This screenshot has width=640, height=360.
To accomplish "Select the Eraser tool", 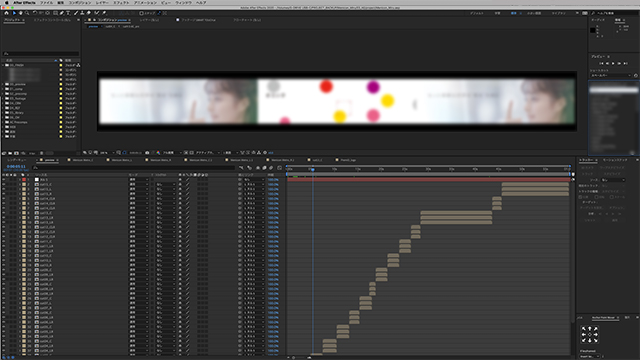I will pyautogui.click(x=89, y=13).
